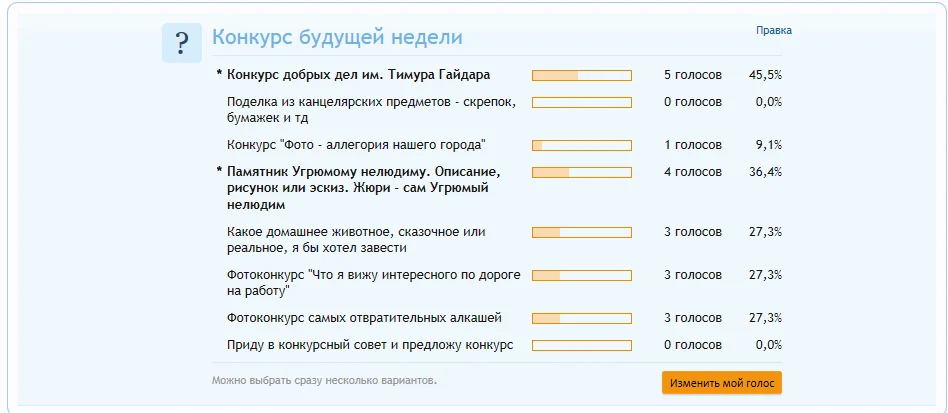Click option Конкурс Фото - аллегория нашего города
This screenshot has width=948, height=413.
[x=356, y=144]
